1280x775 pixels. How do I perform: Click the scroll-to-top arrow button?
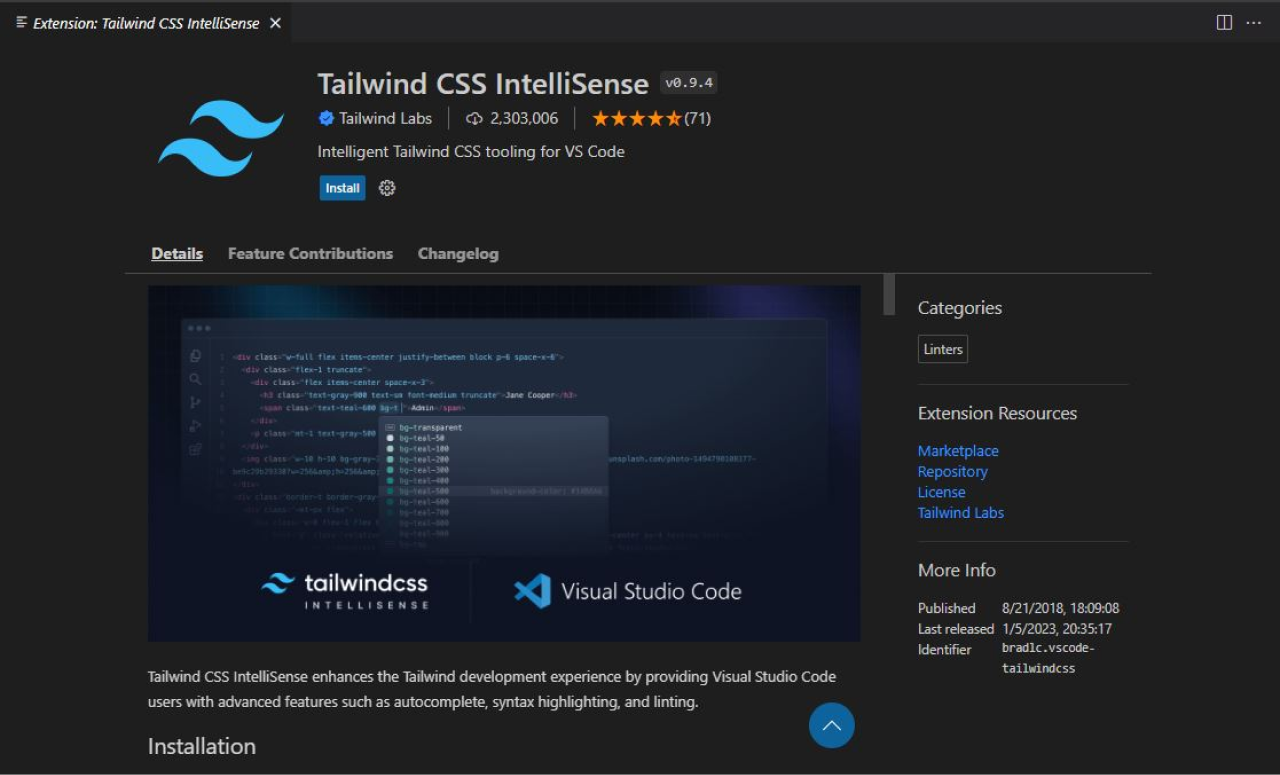pos(831,725)
